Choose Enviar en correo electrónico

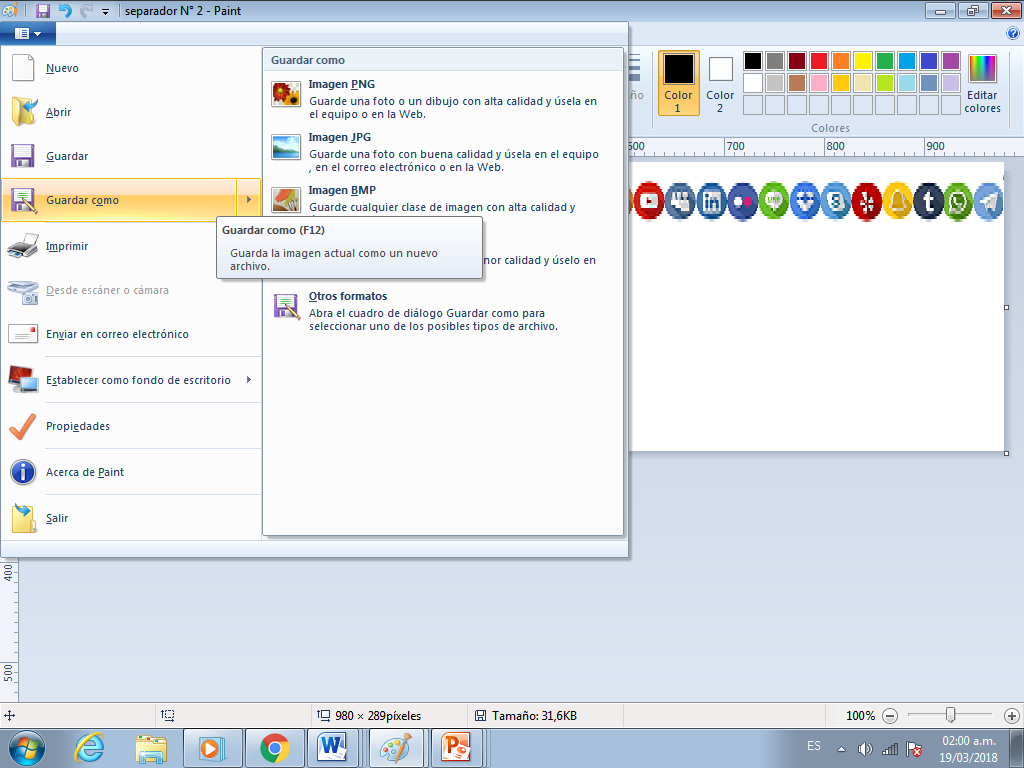(131, 334)
